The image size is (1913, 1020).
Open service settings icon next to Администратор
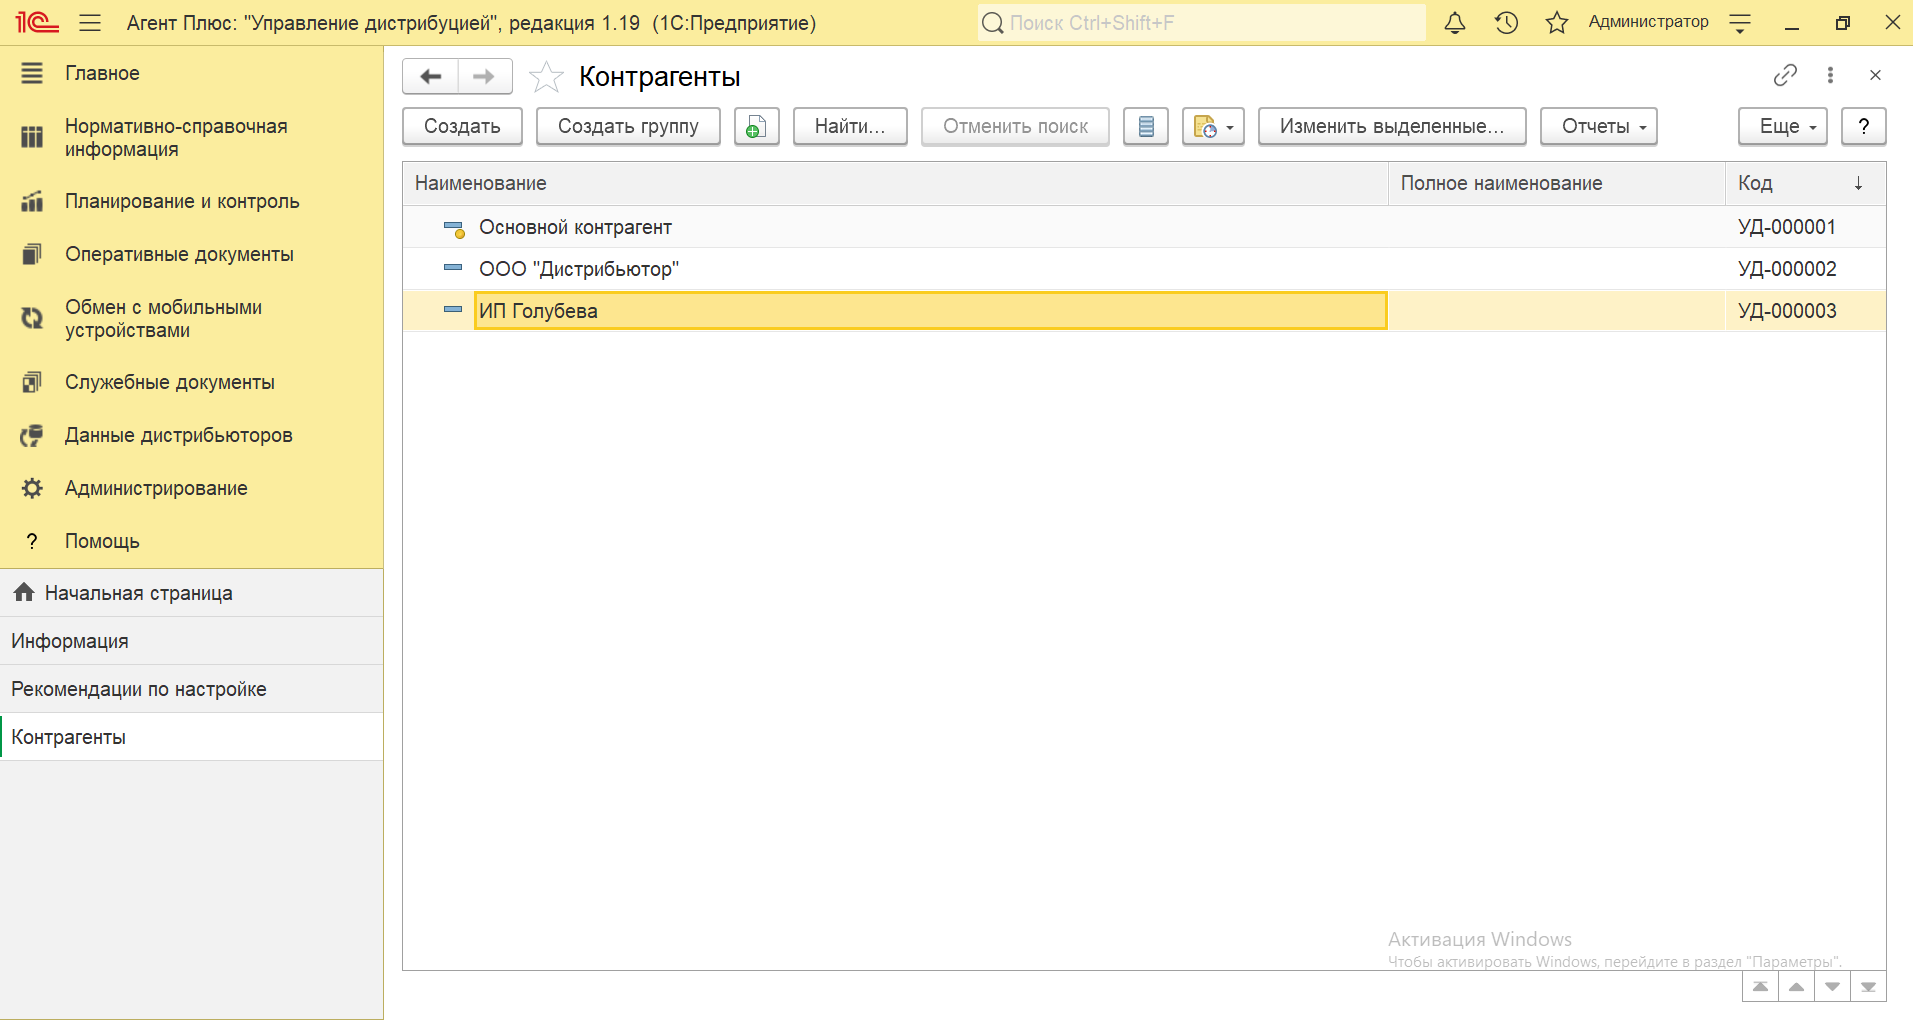[x=1740, y=22]
